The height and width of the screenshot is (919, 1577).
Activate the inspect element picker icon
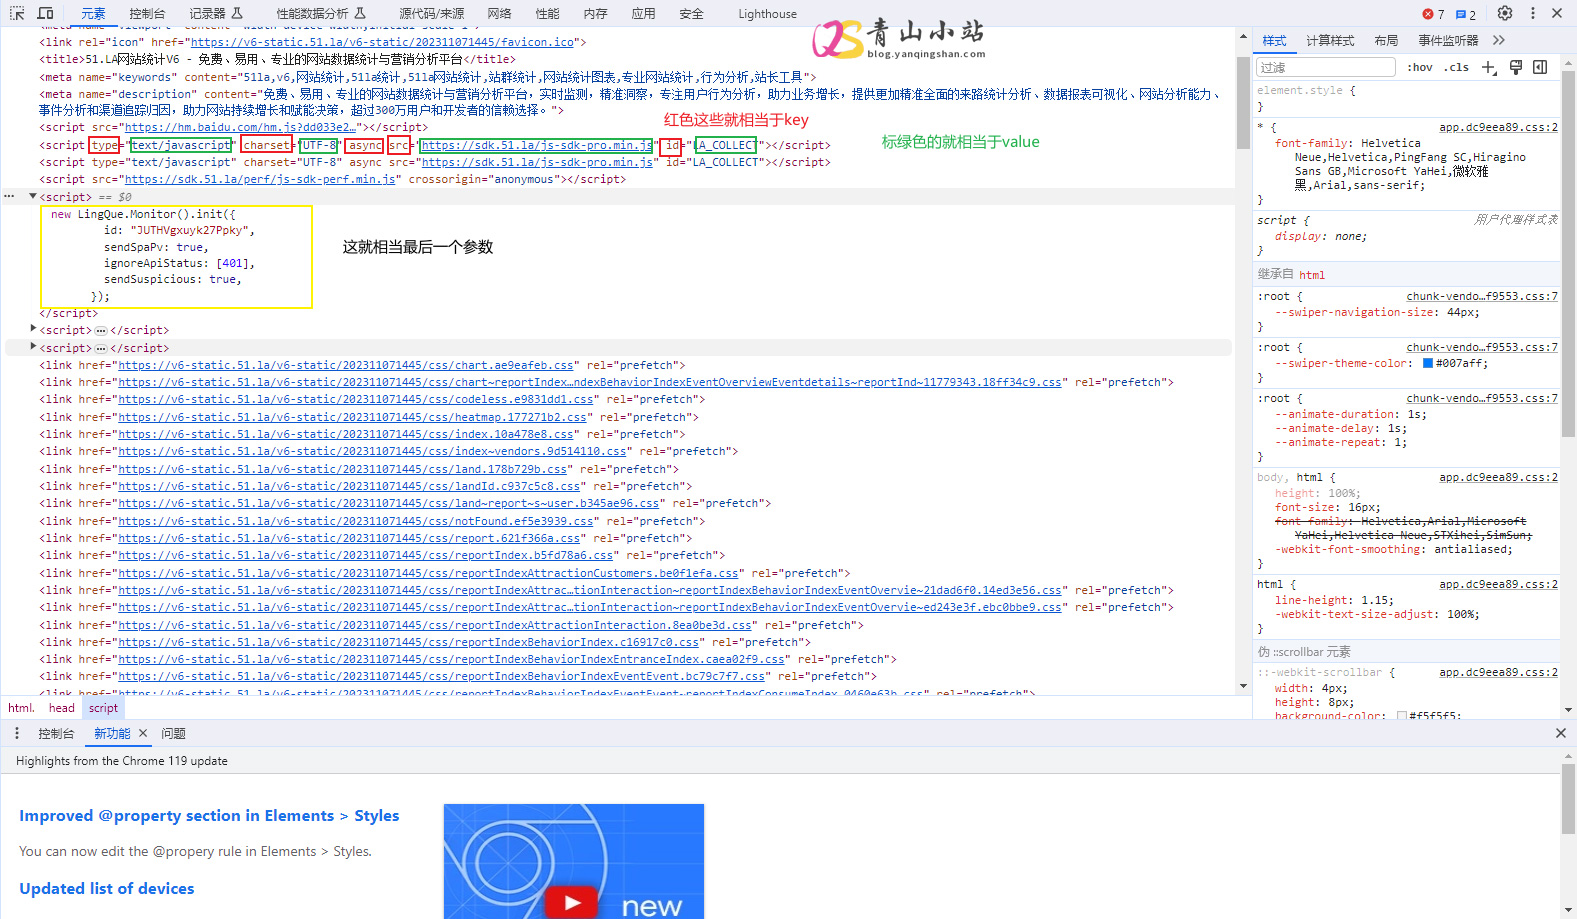[x=17, y=13]
